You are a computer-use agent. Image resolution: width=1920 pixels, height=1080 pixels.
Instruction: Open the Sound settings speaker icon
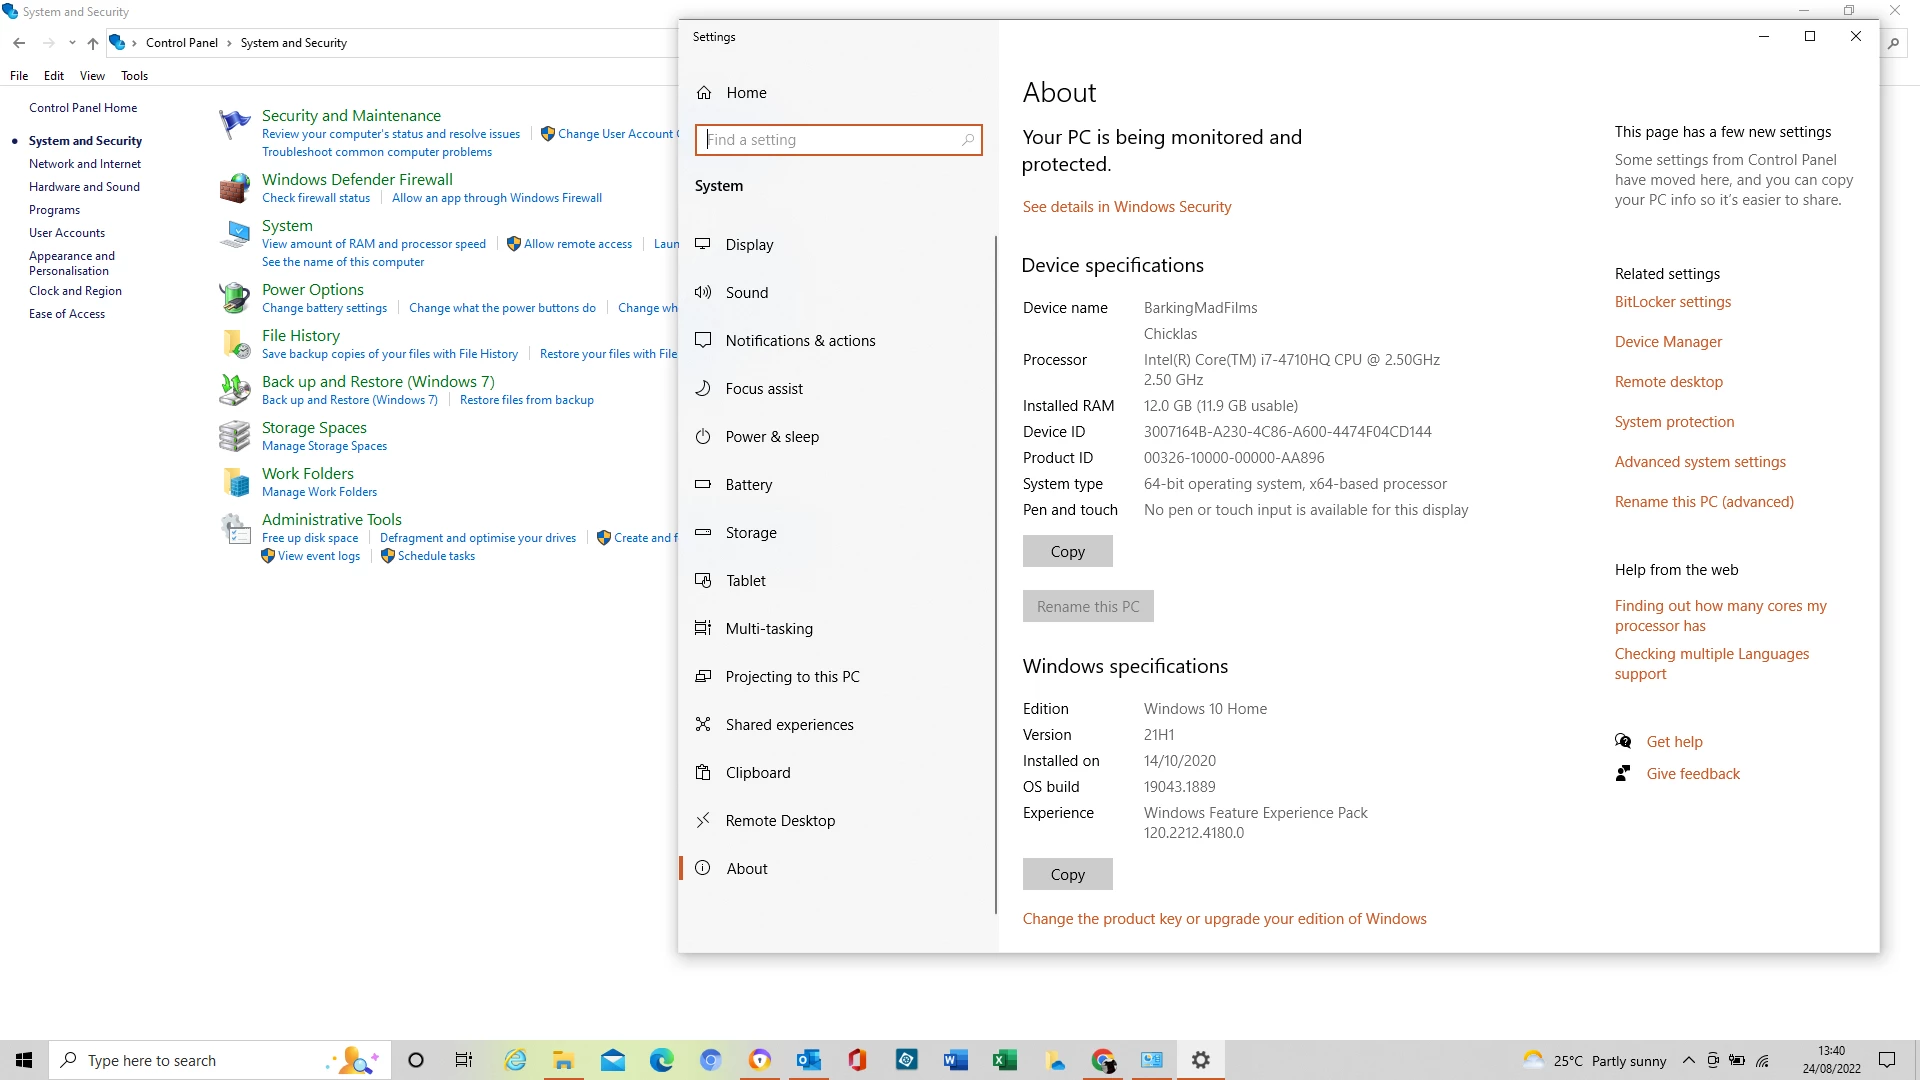[x=703, y=292]
